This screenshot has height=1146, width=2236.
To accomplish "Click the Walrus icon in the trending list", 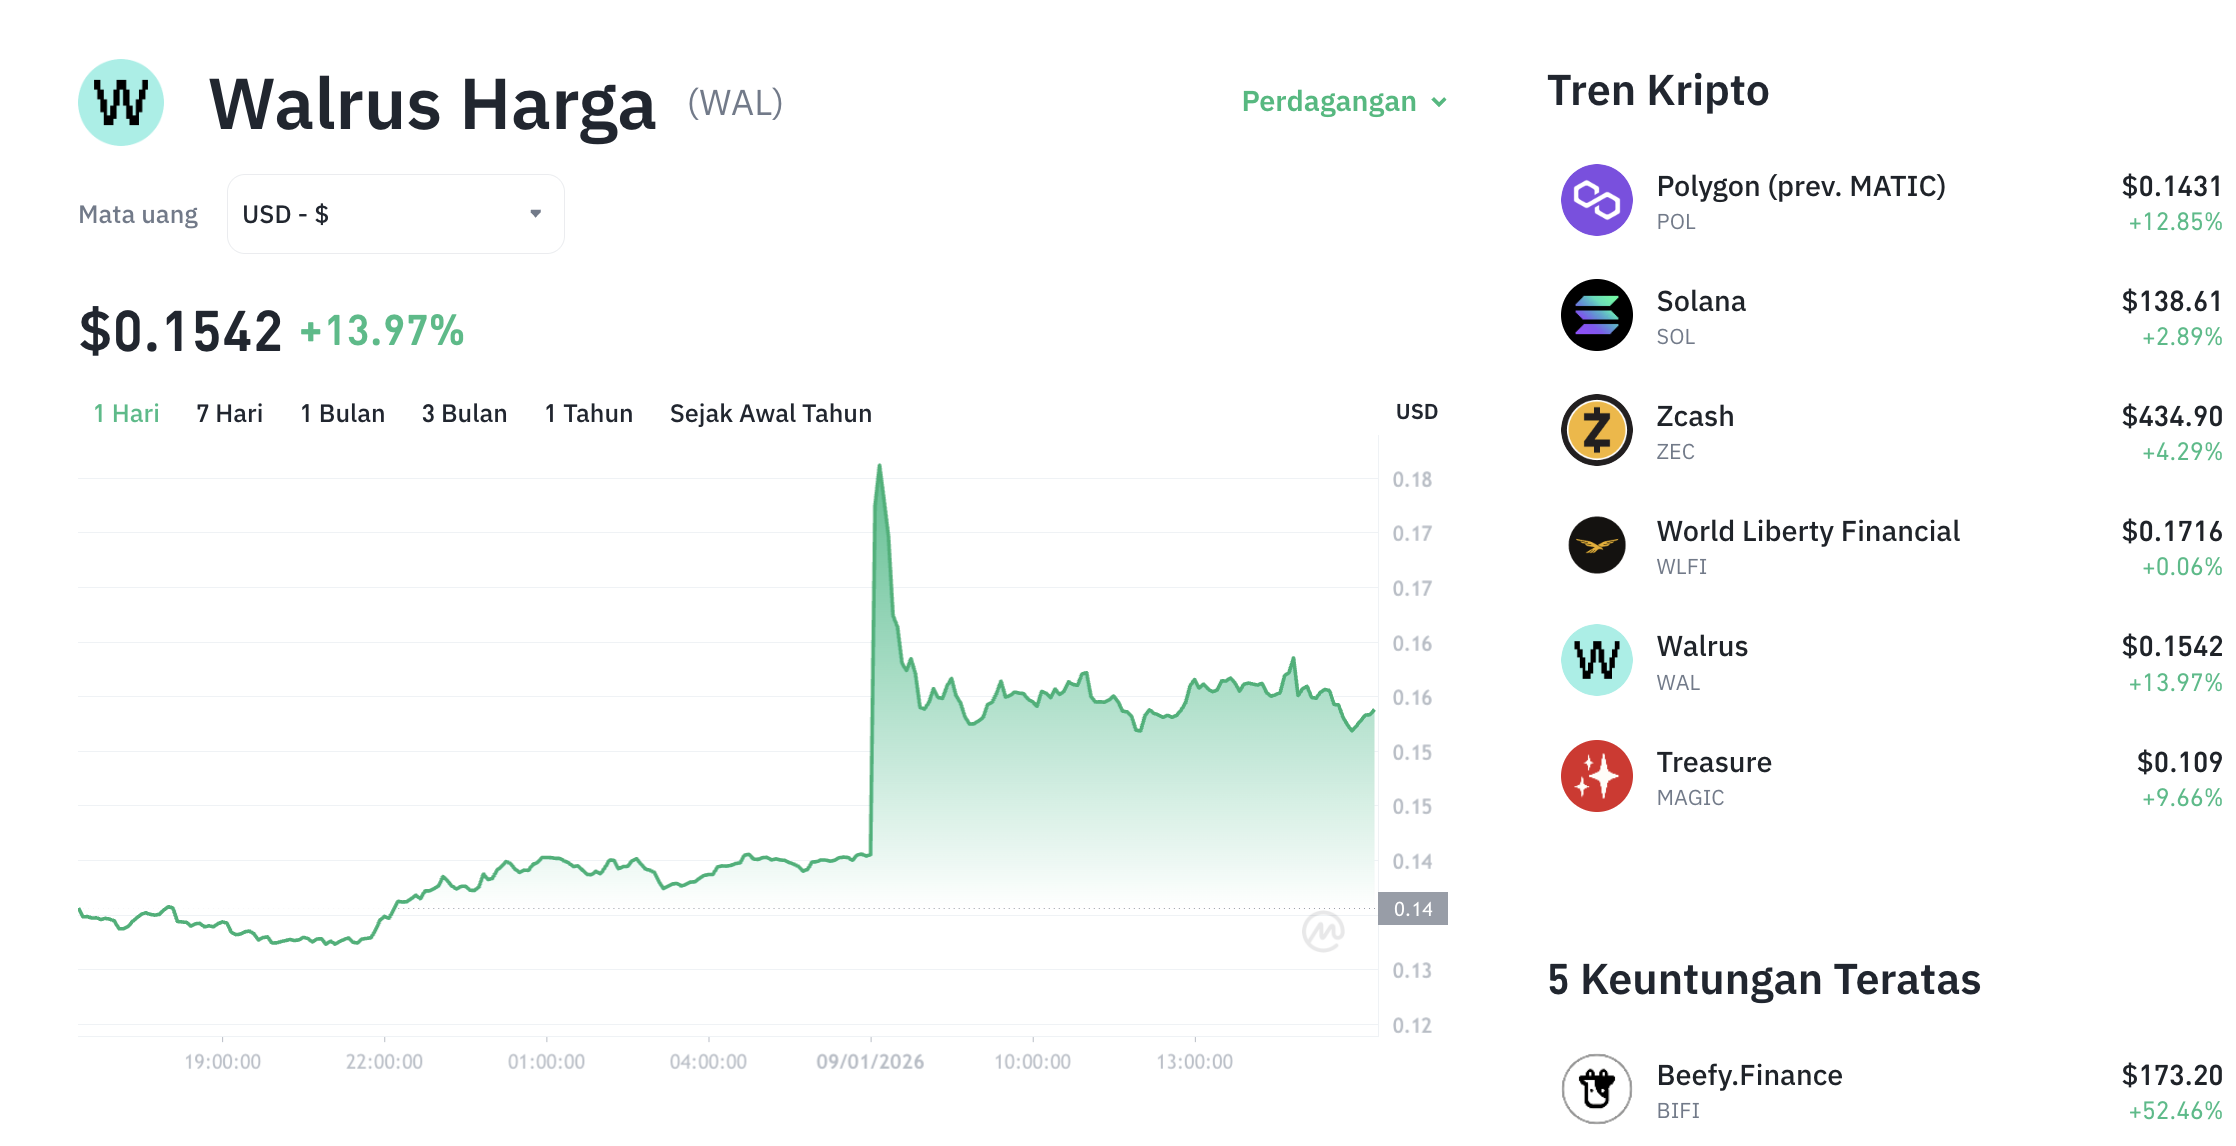I will click(1597, 660).
